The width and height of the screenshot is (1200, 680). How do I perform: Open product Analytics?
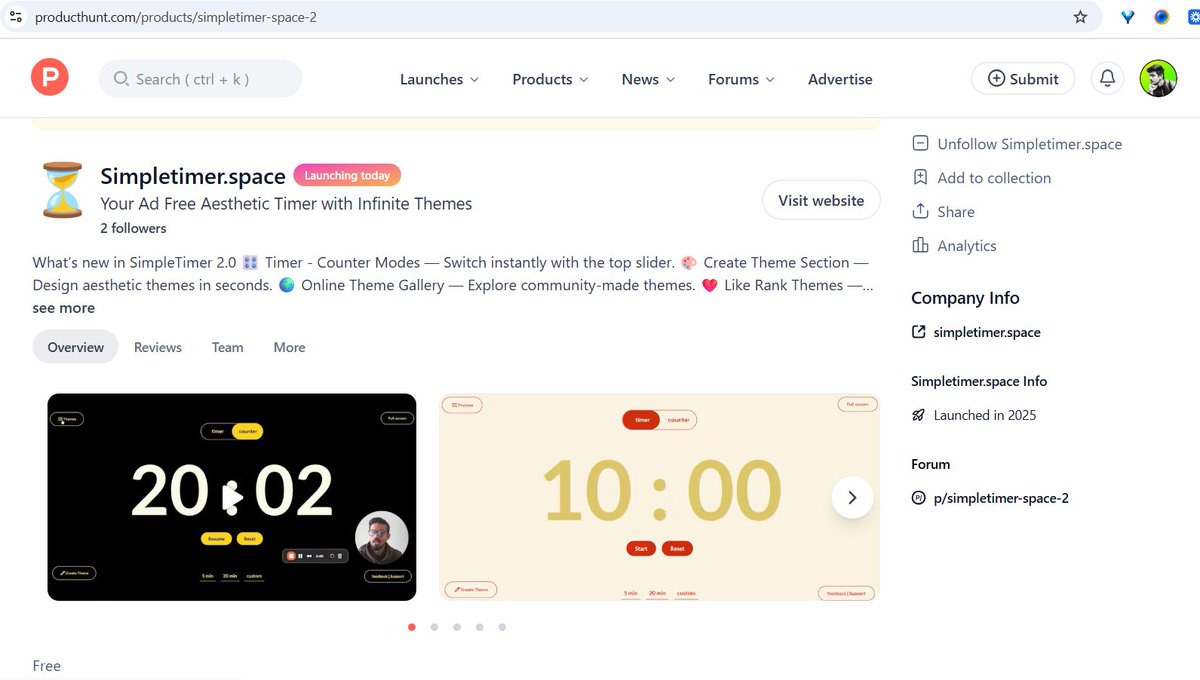954,246
